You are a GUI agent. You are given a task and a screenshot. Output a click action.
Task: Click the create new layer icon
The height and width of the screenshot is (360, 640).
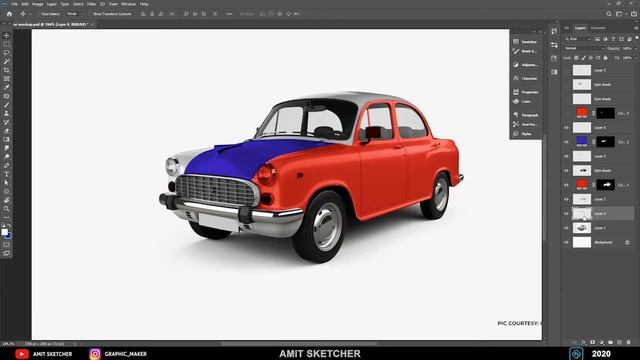[x=619, y=342]
